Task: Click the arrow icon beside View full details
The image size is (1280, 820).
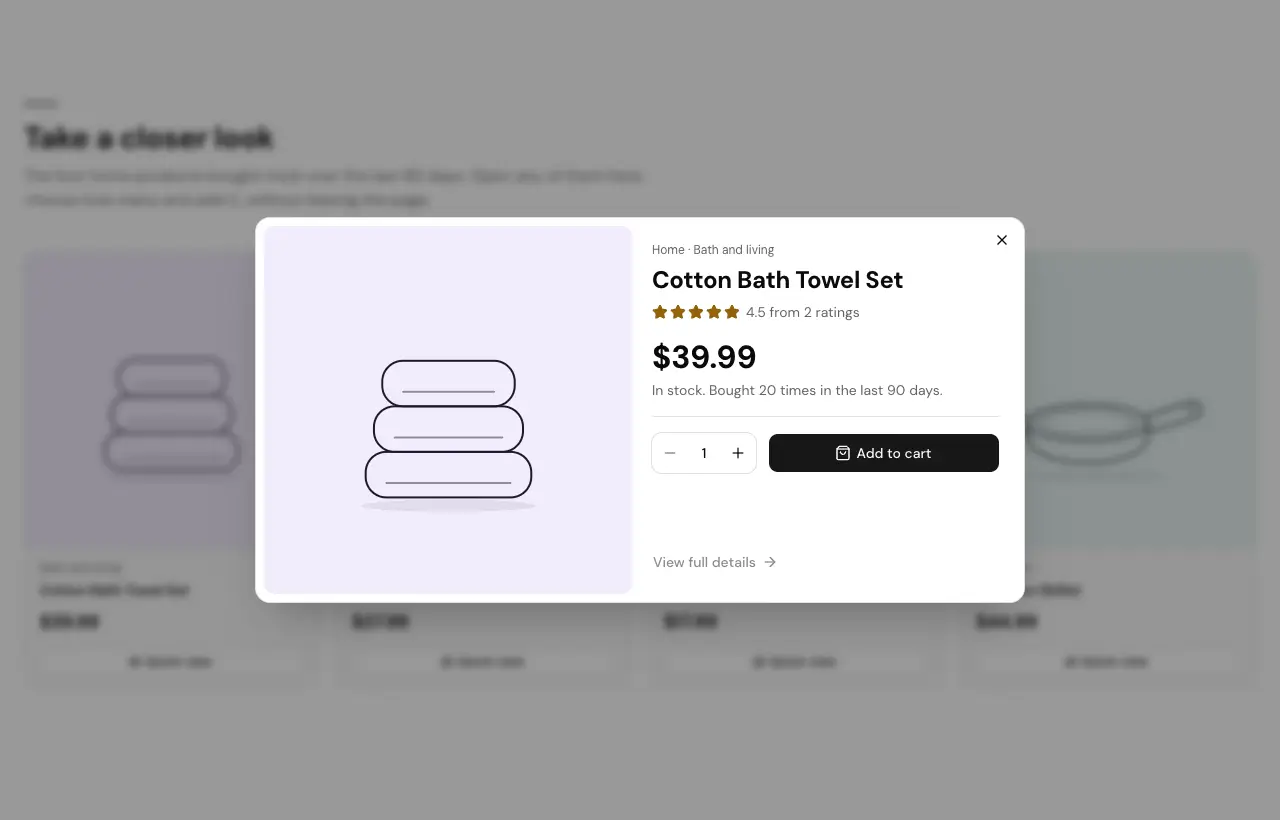Action: pos(770,562)
